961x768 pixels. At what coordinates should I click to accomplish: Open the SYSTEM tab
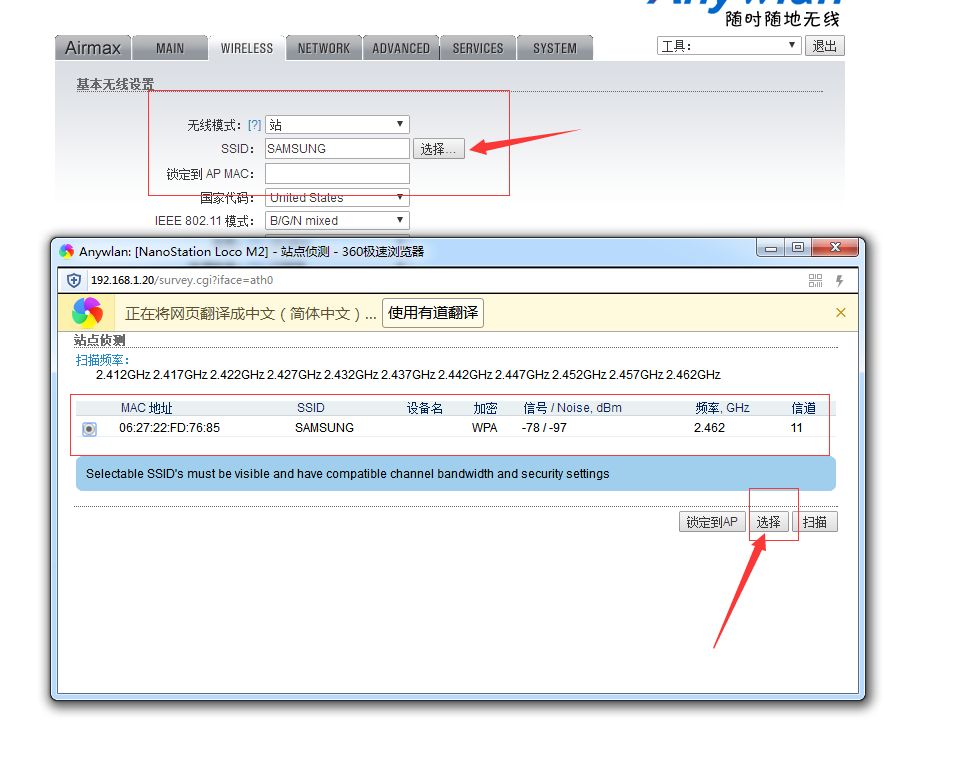point(555,48)
